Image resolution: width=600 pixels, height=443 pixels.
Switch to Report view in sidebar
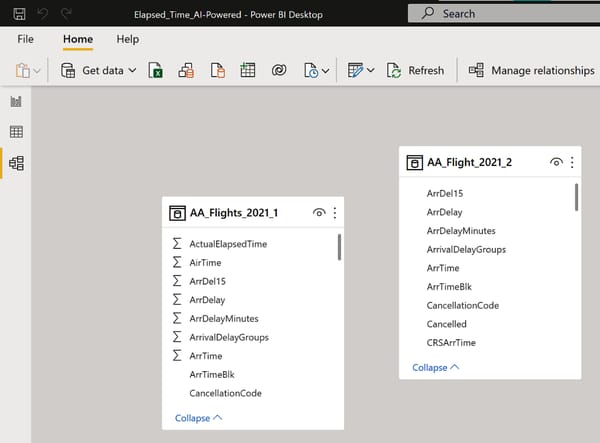point(16,102)
